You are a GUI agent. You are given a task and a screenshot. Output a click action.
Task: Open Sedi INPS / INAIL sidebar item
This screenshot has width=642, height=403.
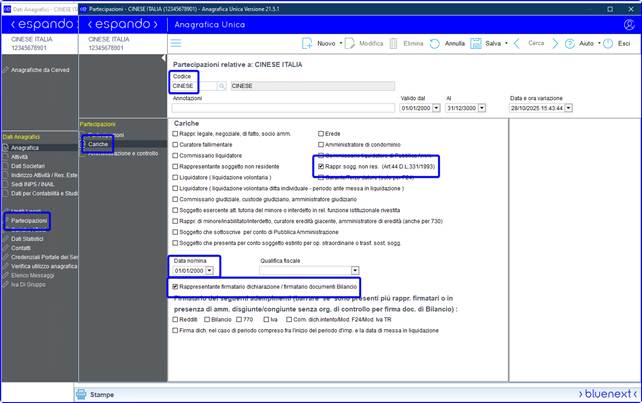[x=33, y=184]
